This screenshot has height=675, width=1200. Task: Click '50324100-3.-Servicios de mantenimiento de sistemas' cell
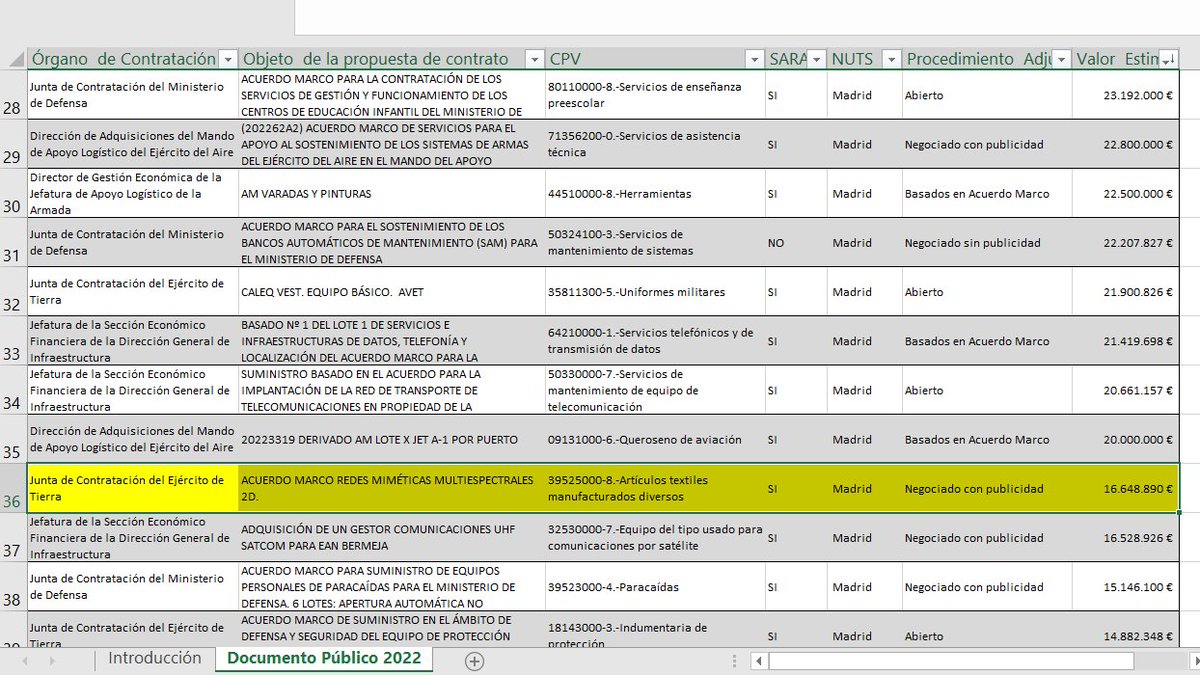click(655, 242)
